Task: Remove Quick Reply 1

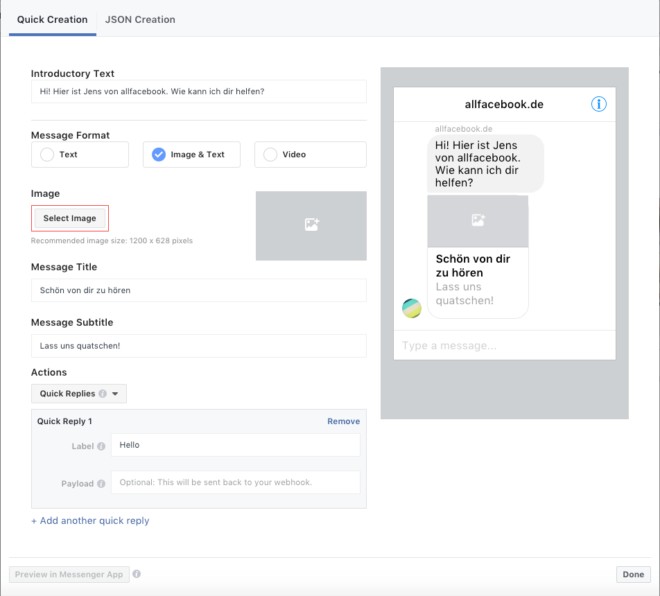Action: tap(343, 421)
